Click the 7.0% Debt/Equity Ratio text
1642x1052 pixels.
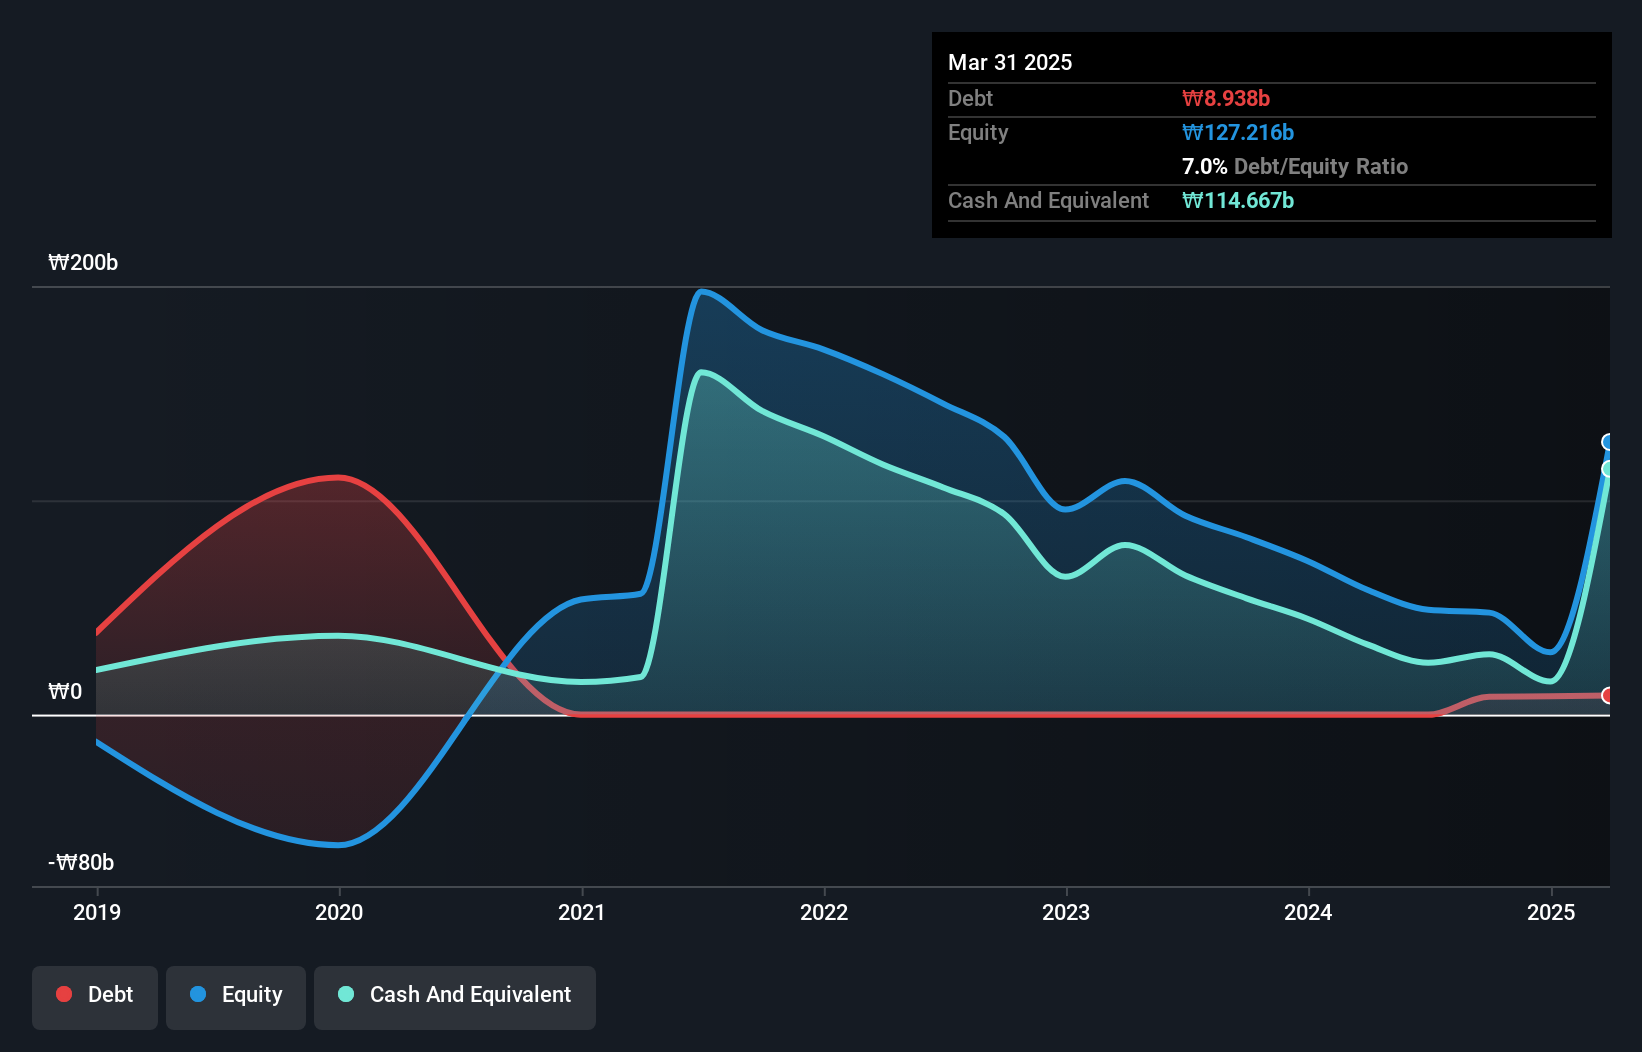[x=1295, y=167]
